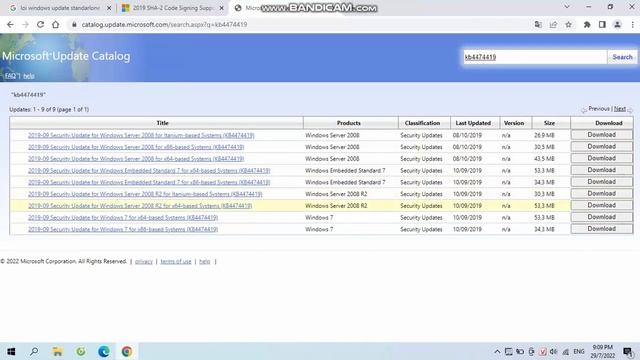Open File Explorer from the taskbar
Screen dimensions: 640x360
[x=58, y=351]
